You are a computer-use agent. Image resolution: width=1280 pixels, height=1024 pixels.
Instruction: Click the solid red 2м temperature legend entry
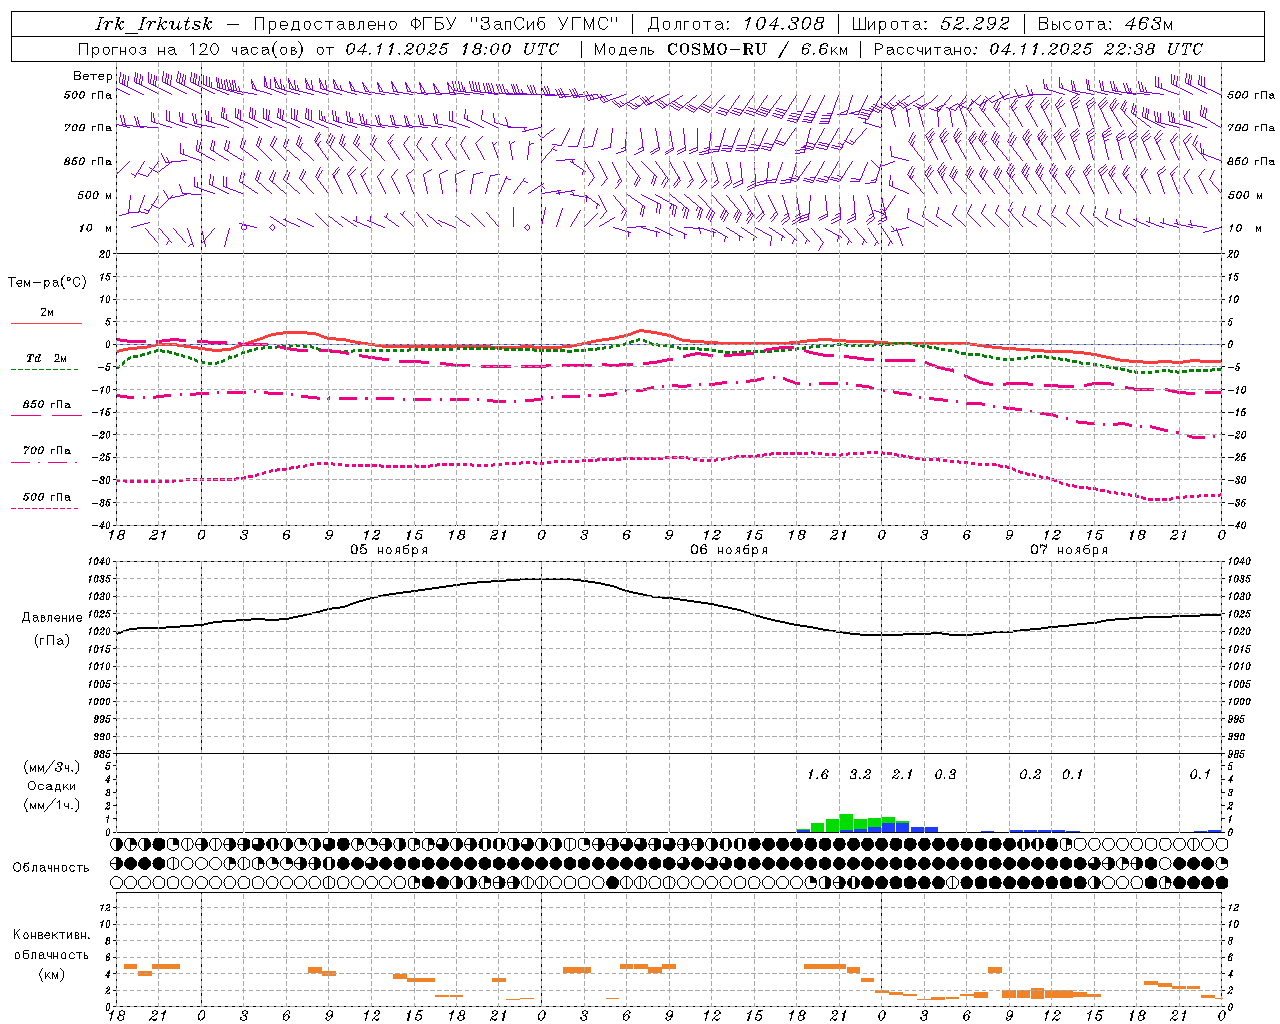coord(46,316)
